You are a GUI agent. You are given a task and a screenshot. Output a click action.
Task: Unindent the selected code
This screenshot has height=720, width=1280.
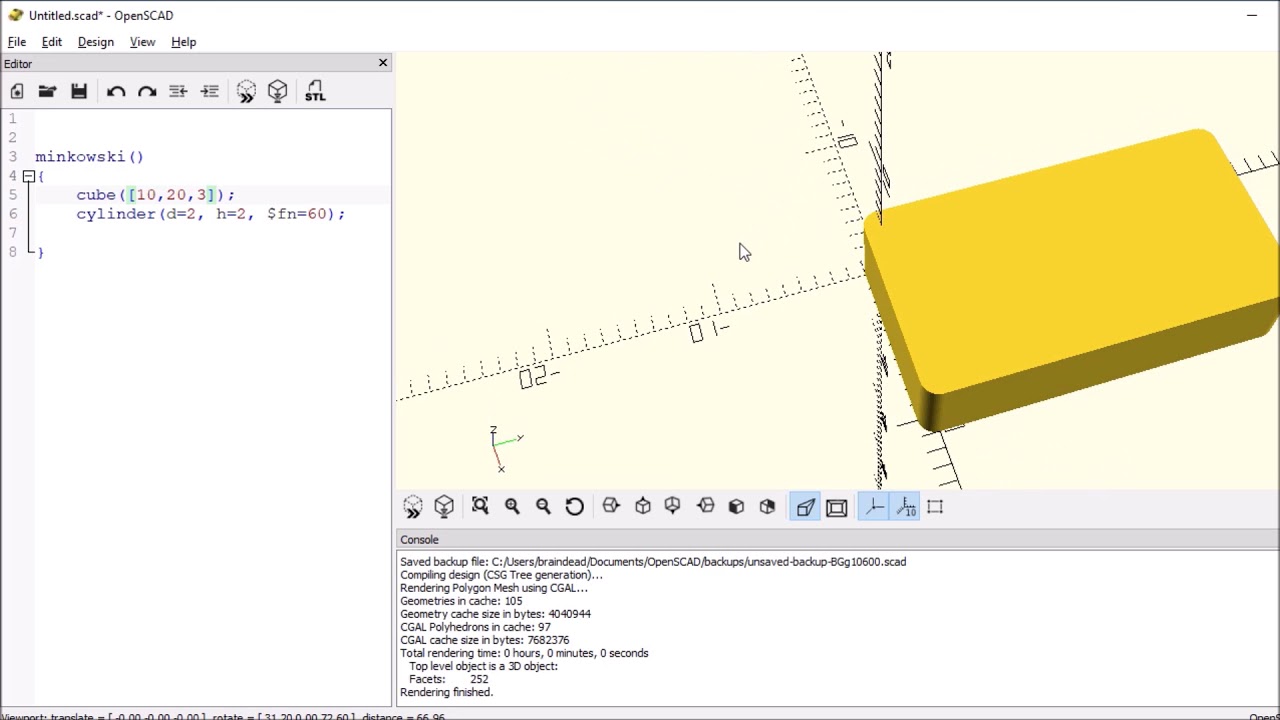pos(178,92)
